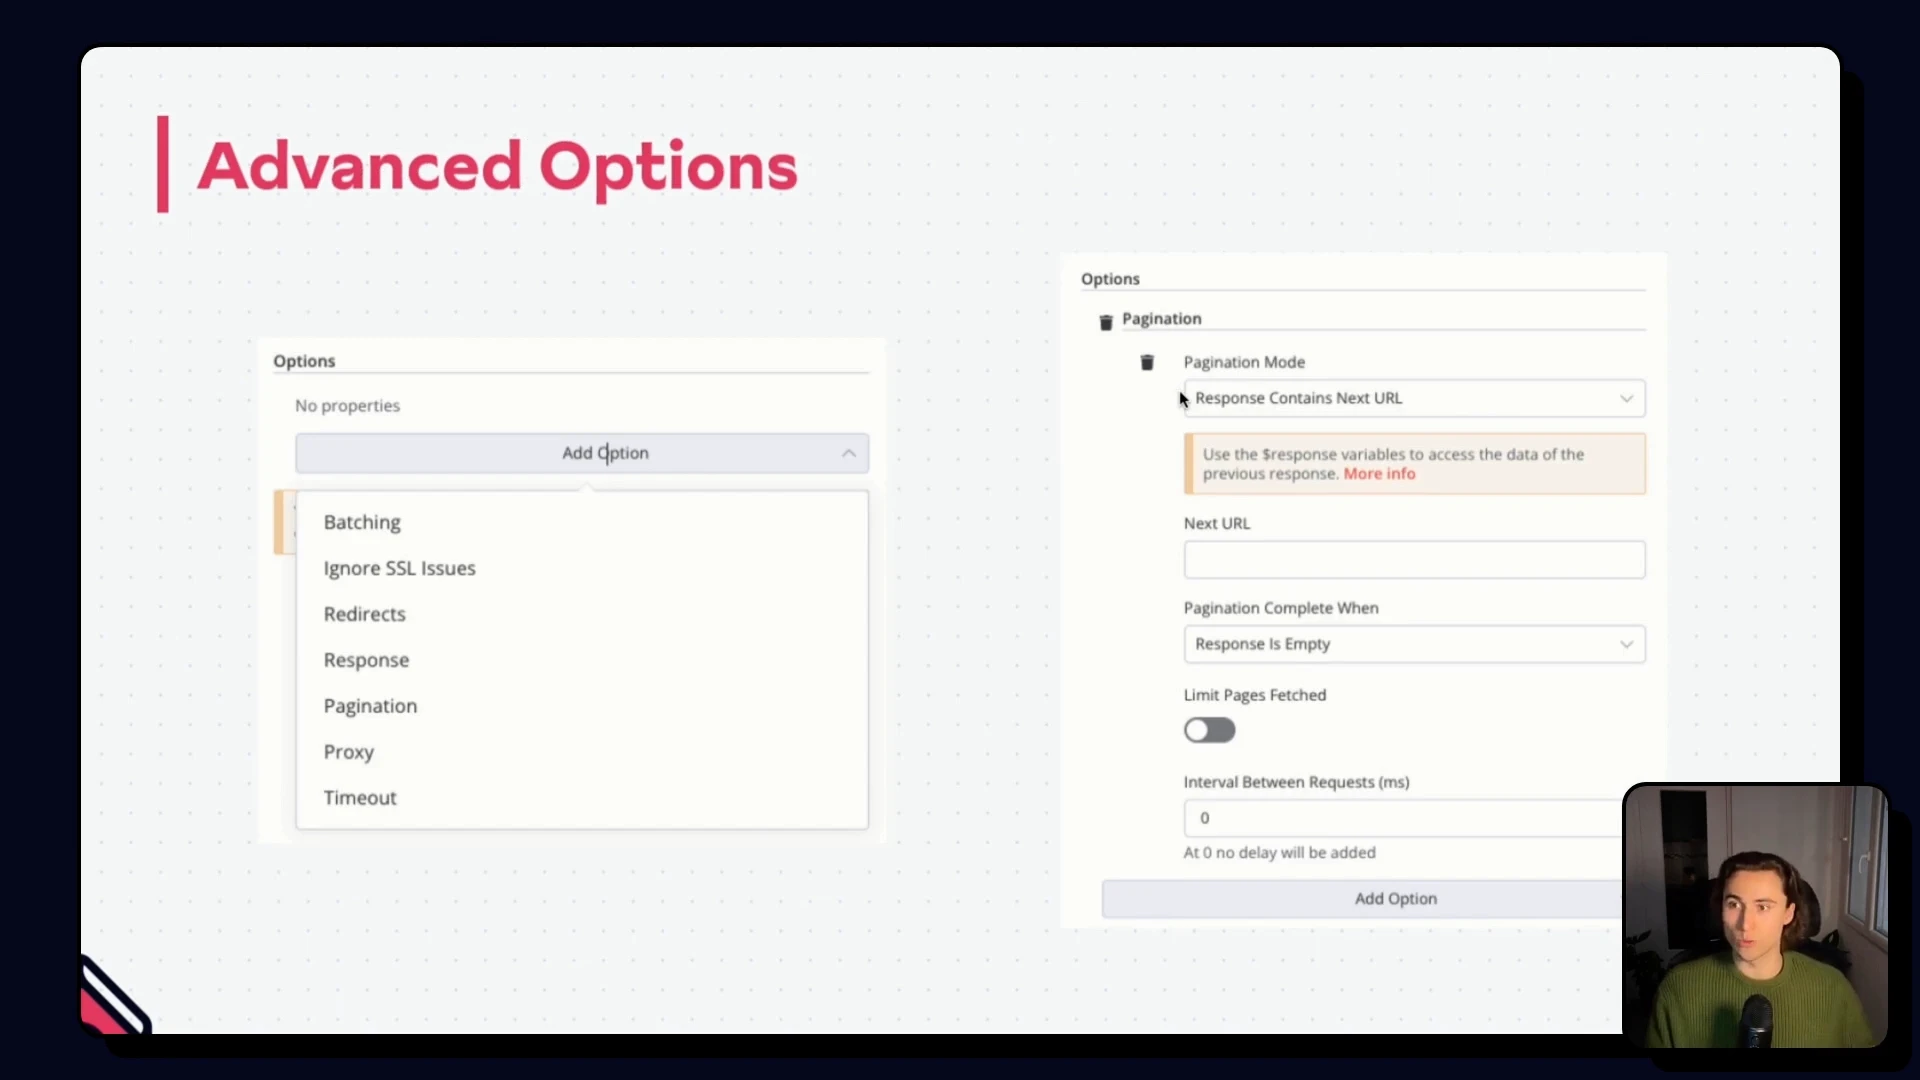1920x1080 pixels.
Task: Open the Pagination Complete When dropdown
Action: 1414,644
